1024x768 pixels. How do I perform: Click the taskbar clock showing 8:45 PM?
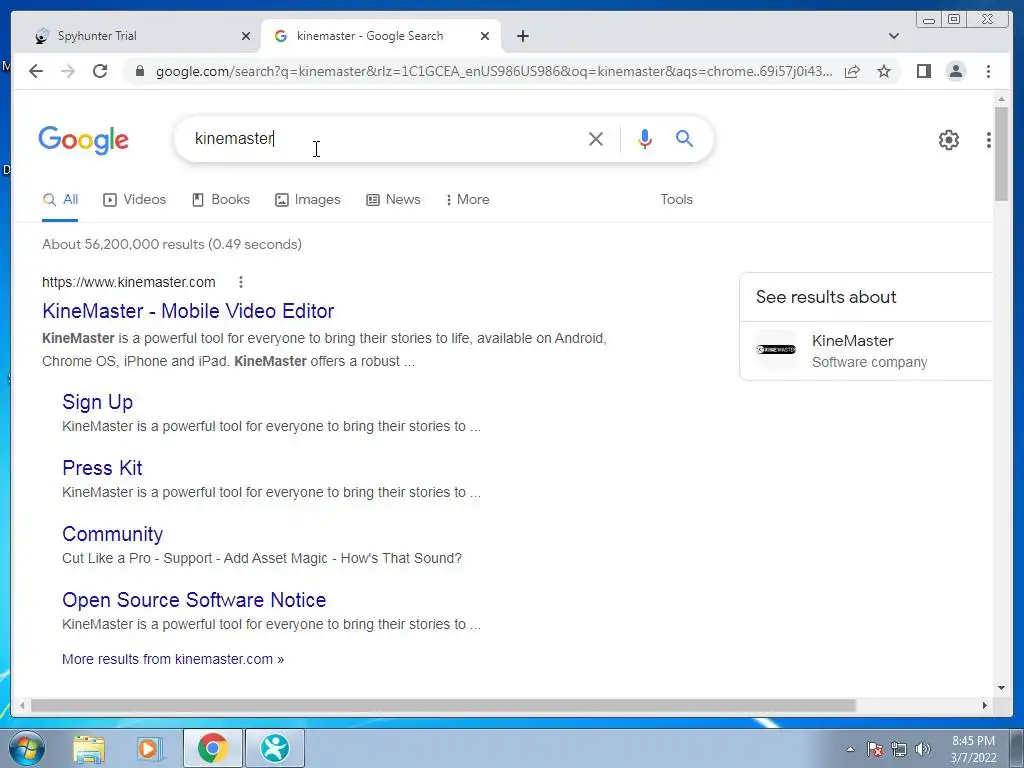tap(973, 749)
